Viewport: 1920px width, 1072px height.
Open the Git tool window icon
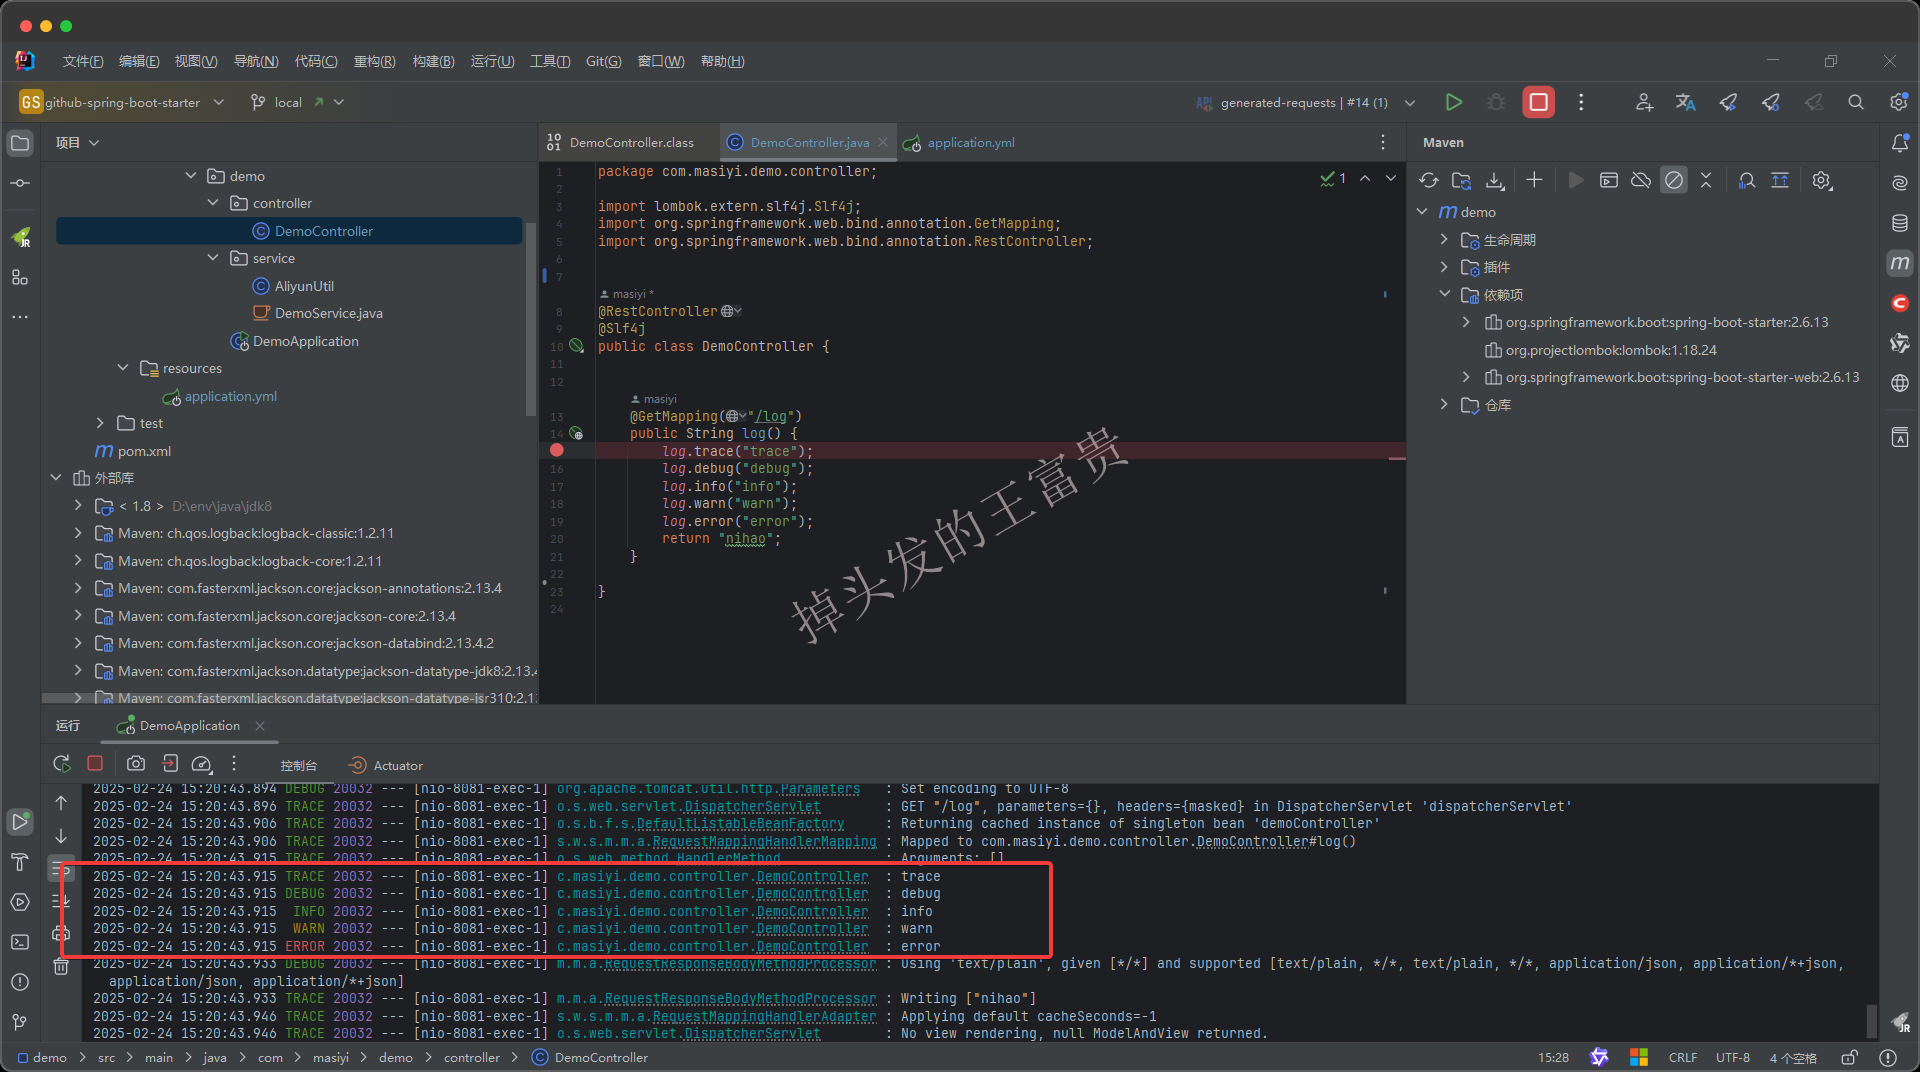[x=20, y=1022]
